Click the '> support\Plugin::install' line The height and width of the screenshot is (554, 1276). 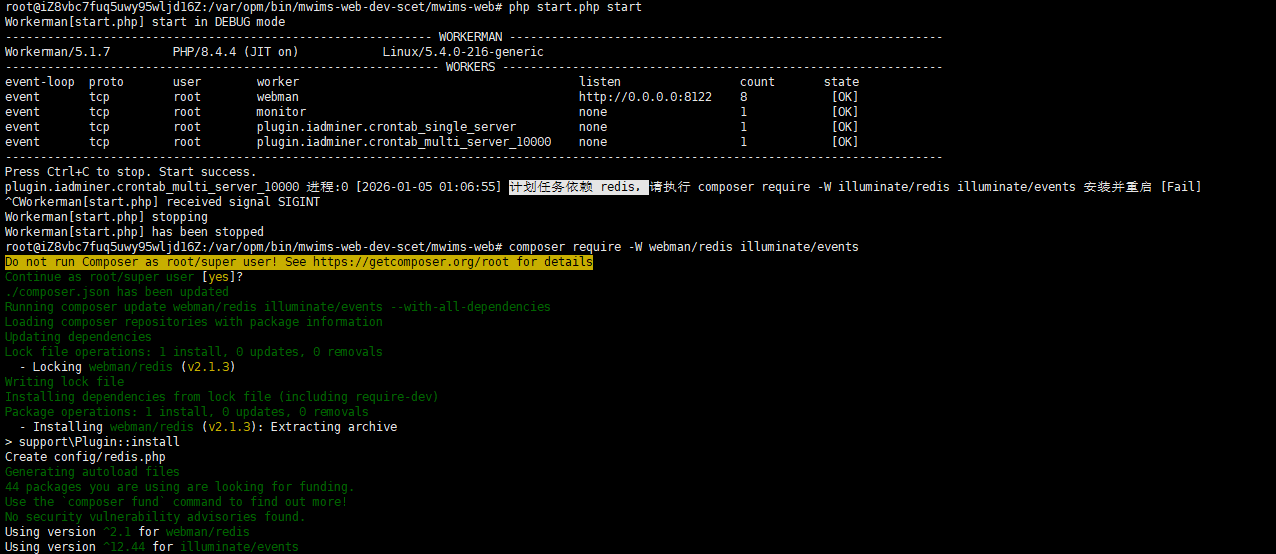[92, 442]
